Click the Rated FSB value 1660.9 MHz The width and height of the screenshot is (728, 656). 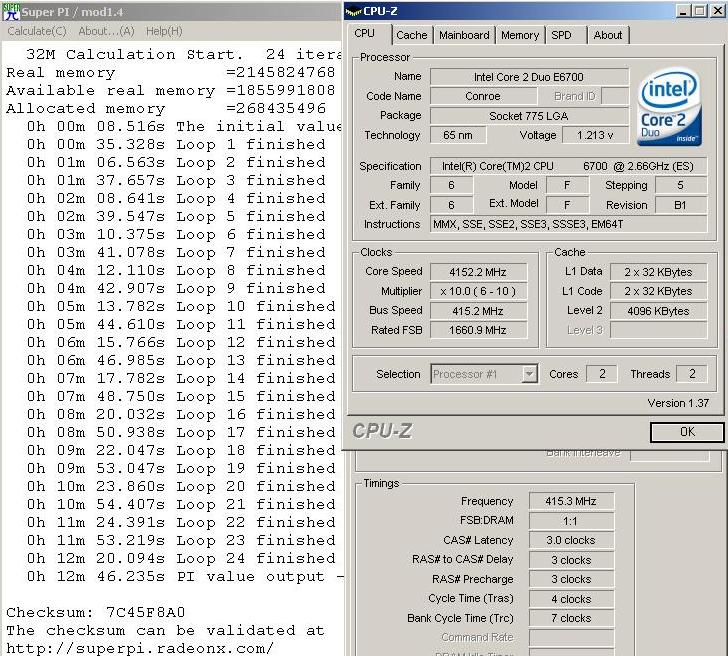(478, 331)
